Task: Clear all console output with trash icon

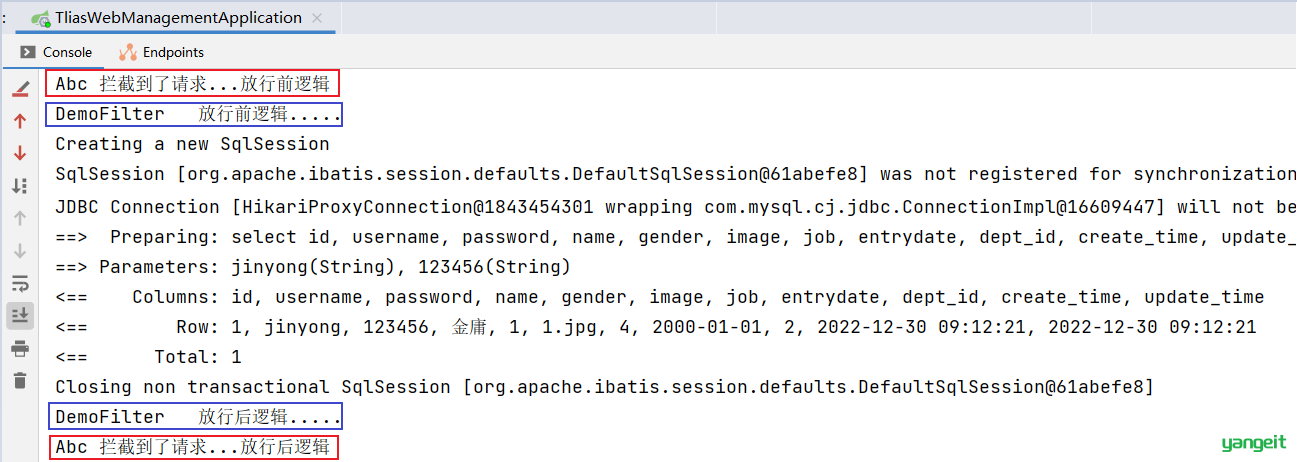Action: pos(20,380)
